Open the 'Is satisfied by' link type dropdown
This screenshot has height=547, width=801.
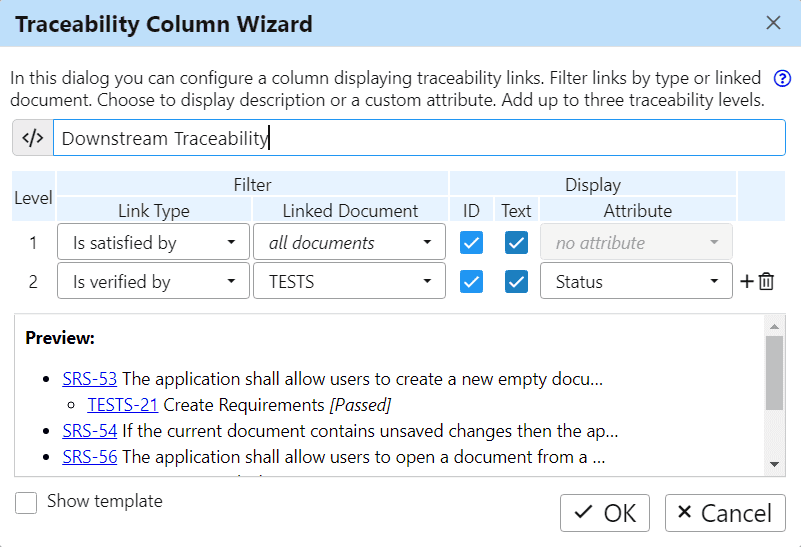click(x=153, y=242)
